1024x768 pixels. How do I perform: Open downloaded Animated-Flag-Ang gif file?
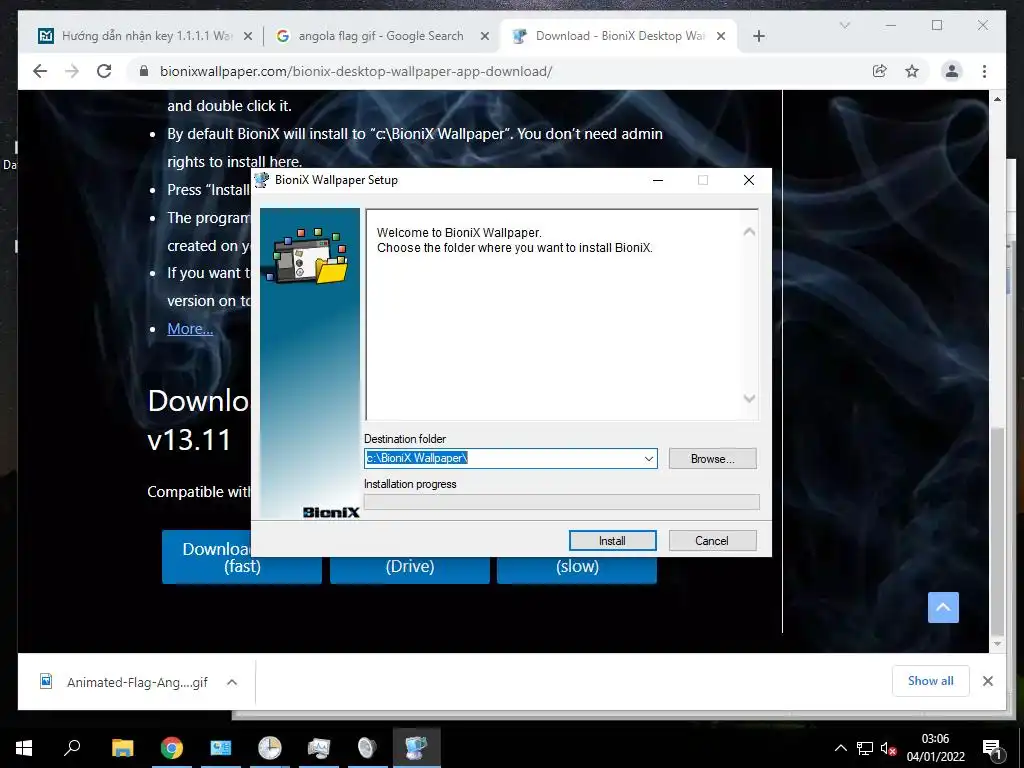click(124, 682)
